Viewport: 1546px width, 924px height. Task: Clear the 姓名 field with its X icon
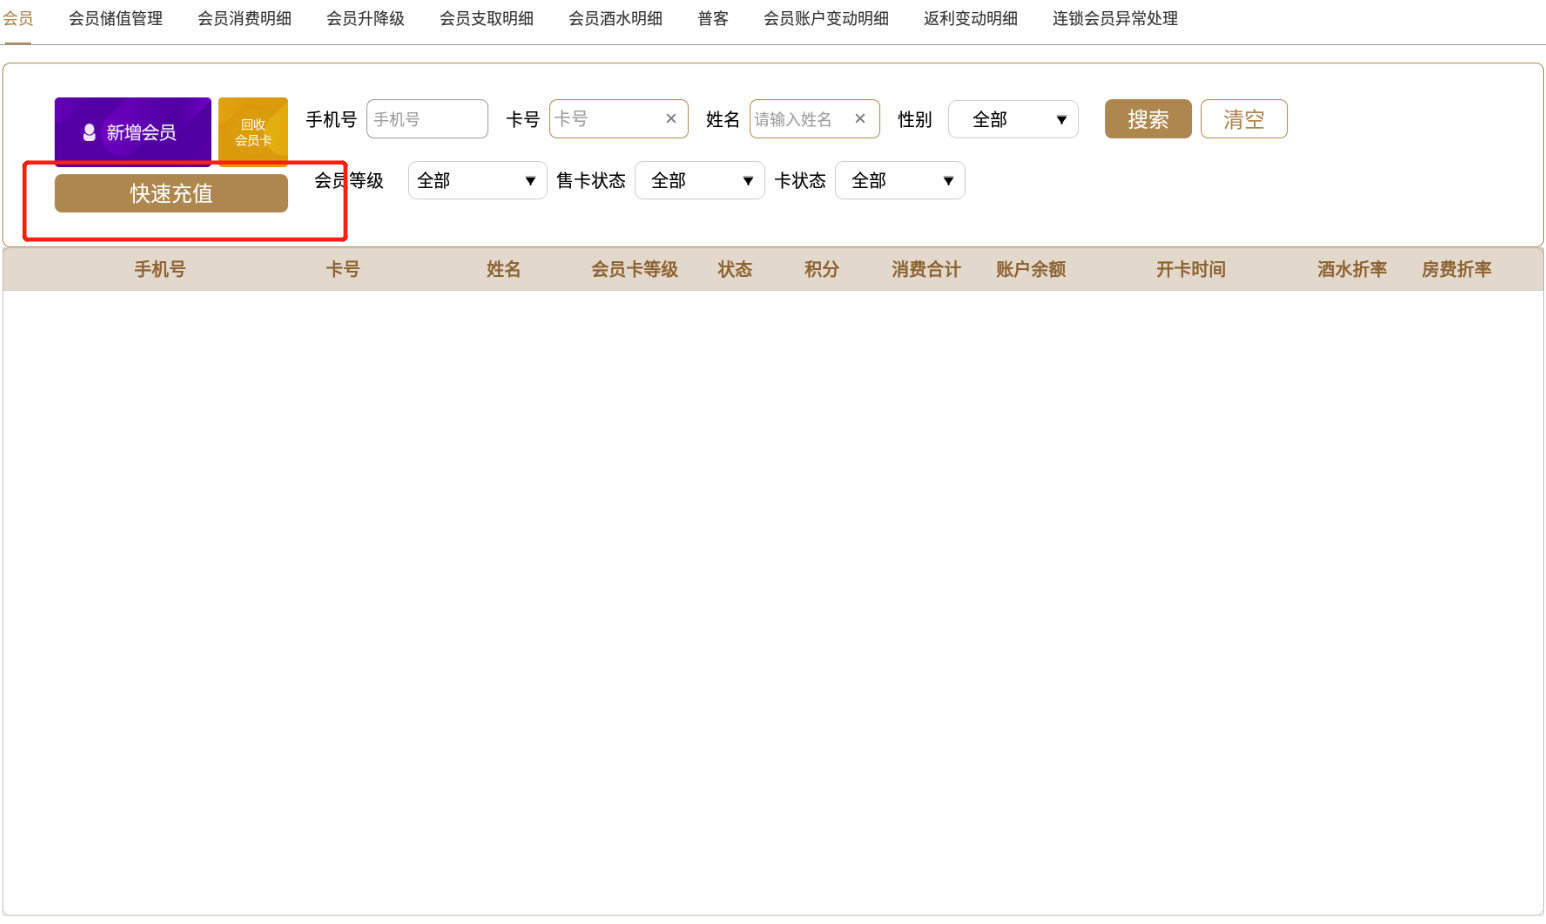click(860, 119)
